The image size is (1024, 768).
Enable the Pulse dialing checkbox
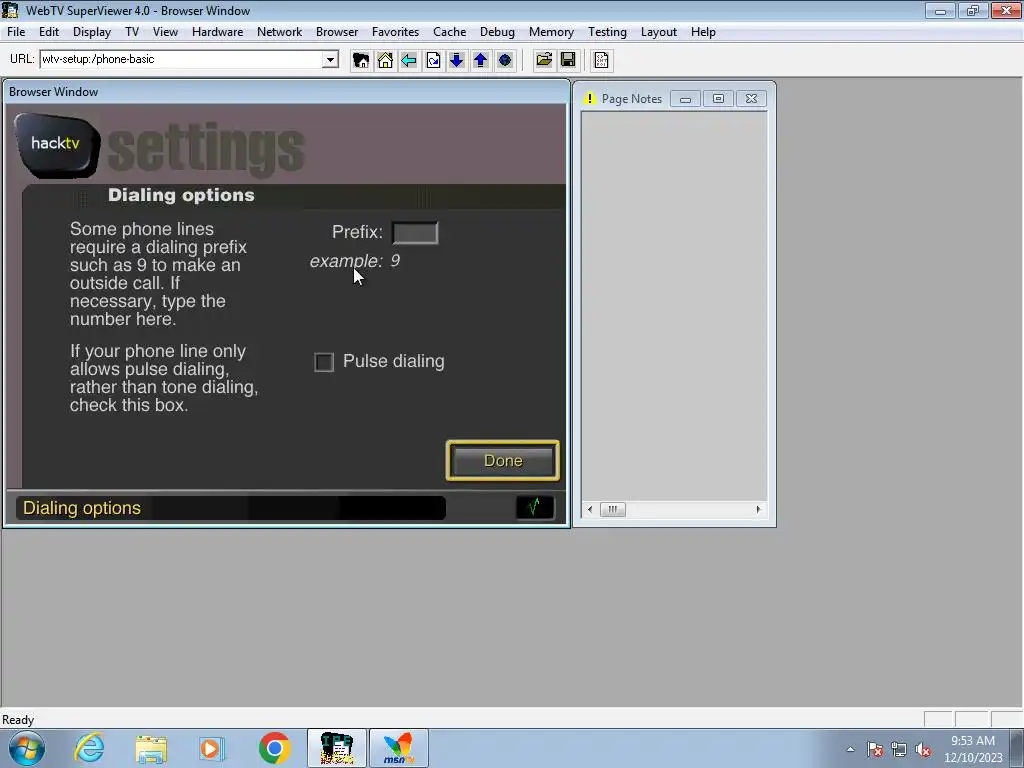tap(324, 362)
